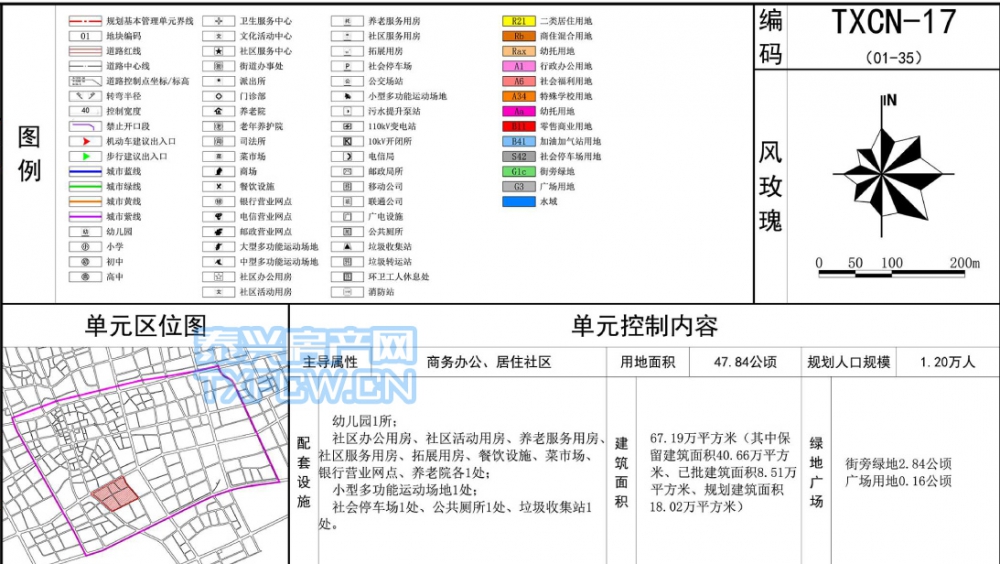Select the 邮政局所 envelope symbol
The height and width of the screenshot is (564, 1000).
point(348,172)
